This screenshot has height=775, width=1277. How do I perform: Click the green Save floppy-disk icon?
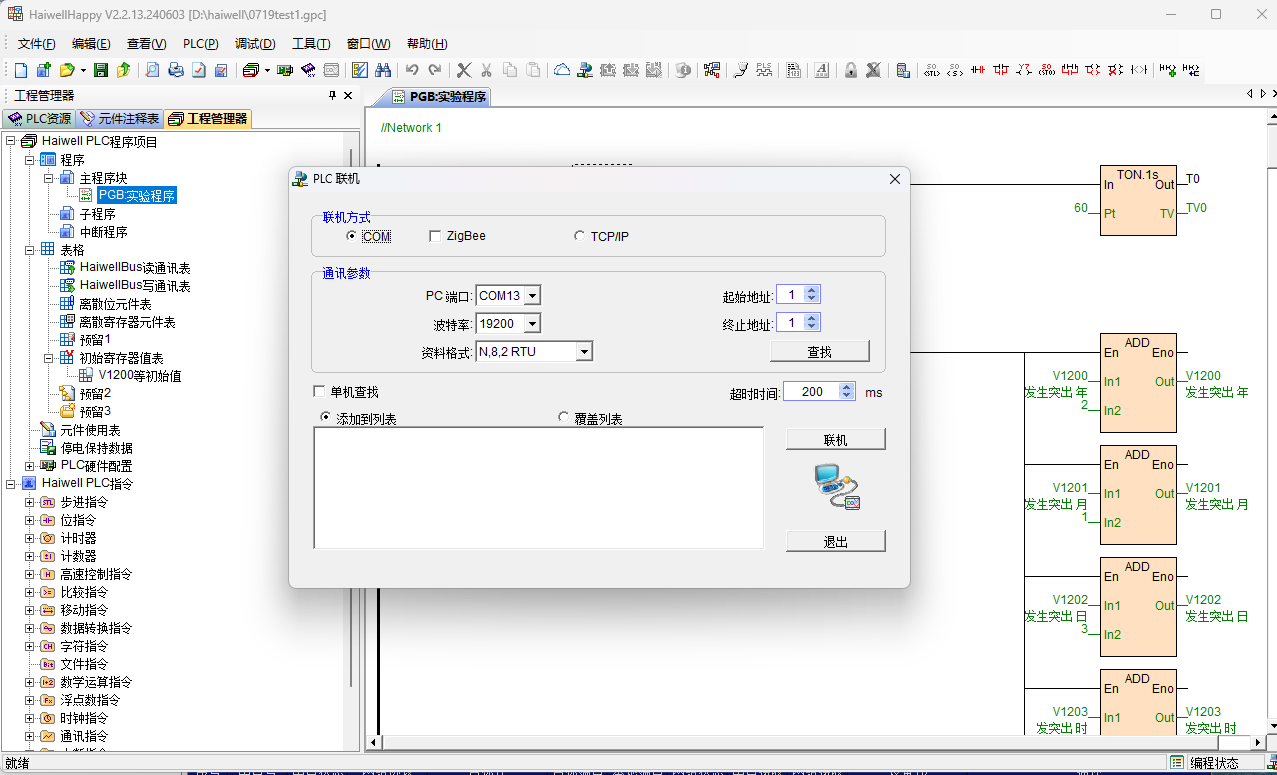tap(100, 70)
